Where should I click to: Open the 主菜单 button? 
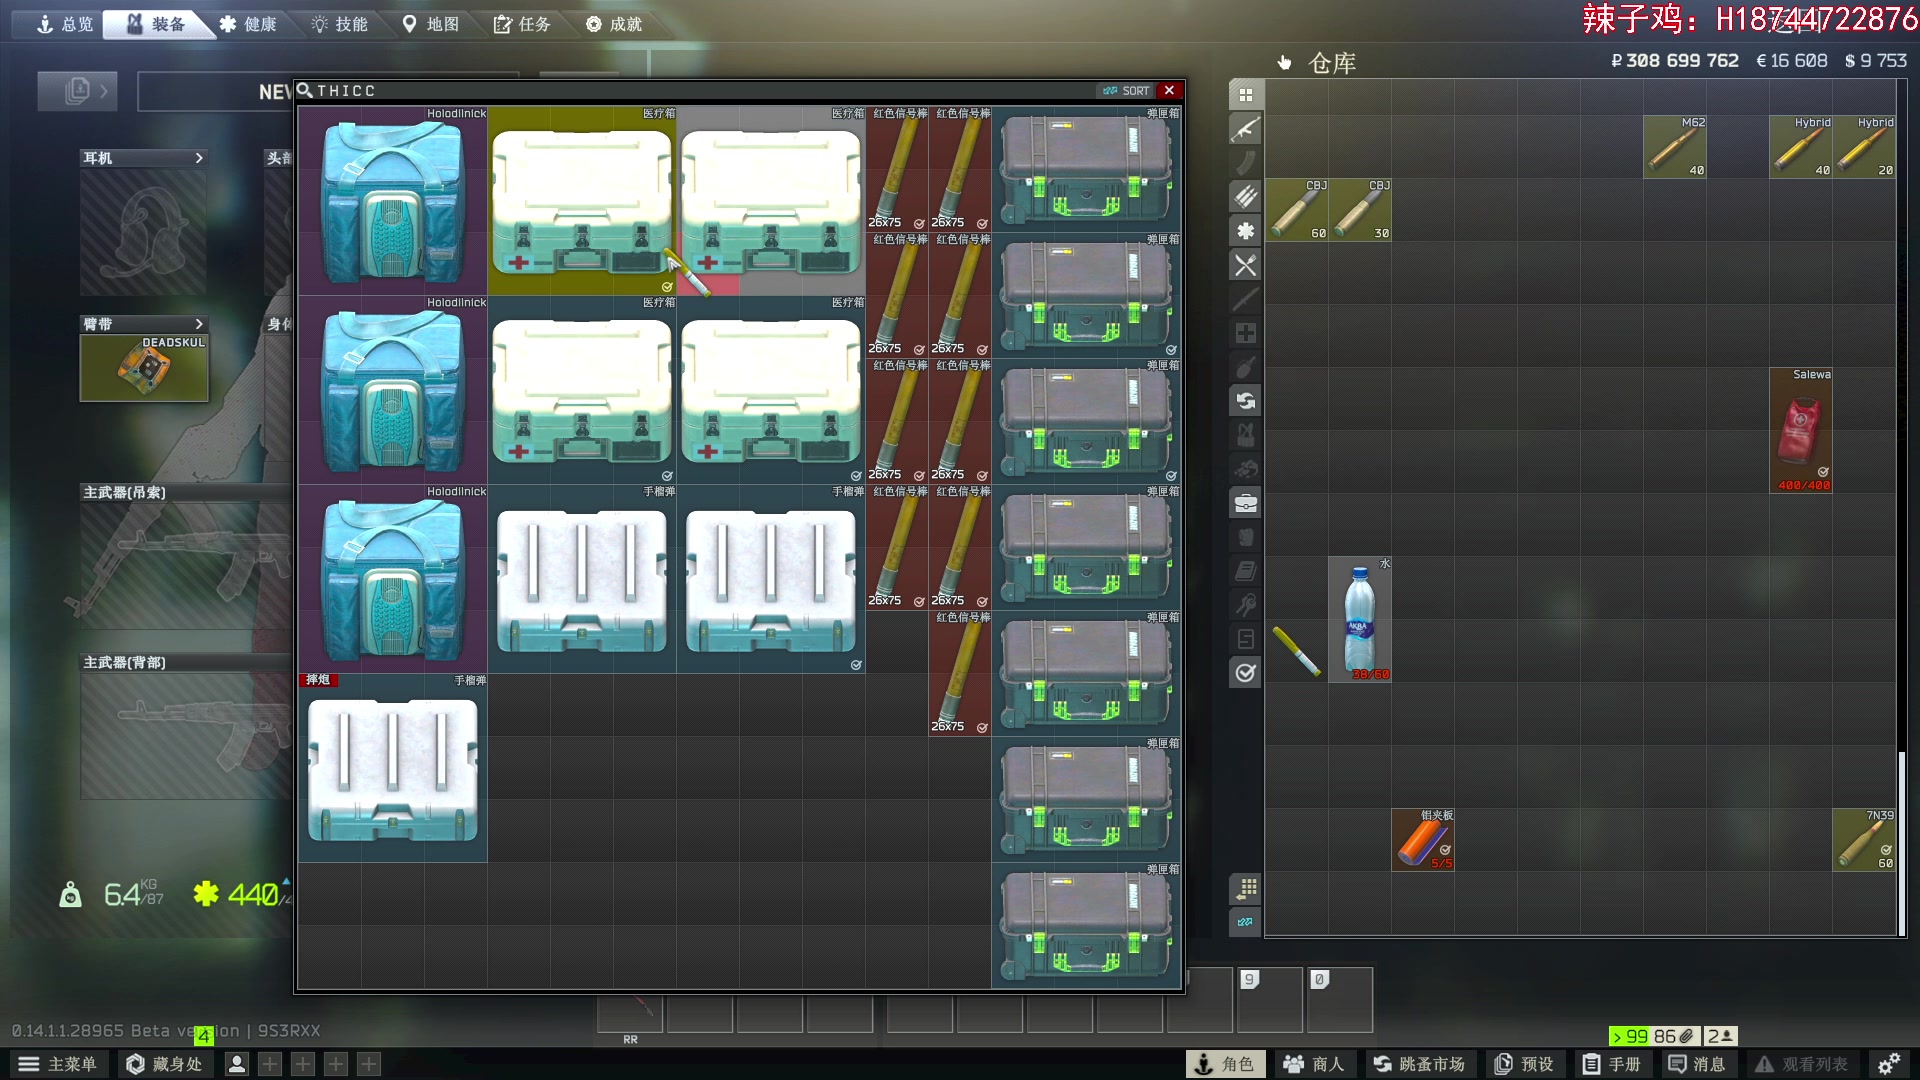click(58, 1064)
